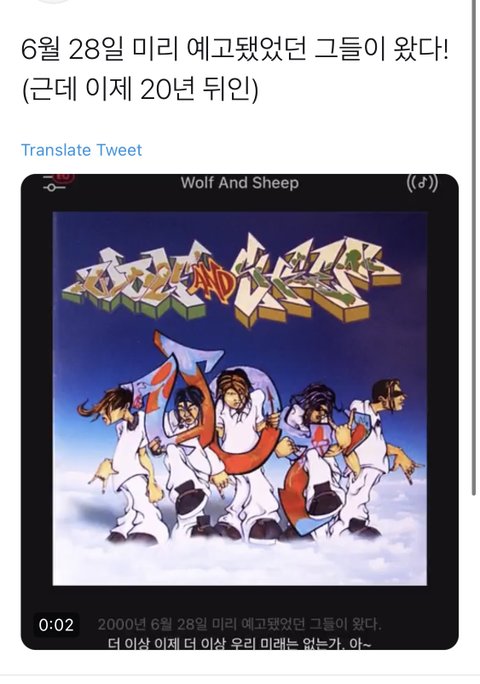Click the Wolf And Sheep song title
Viewport: 480px width, 684px height.
pos(240,182)
